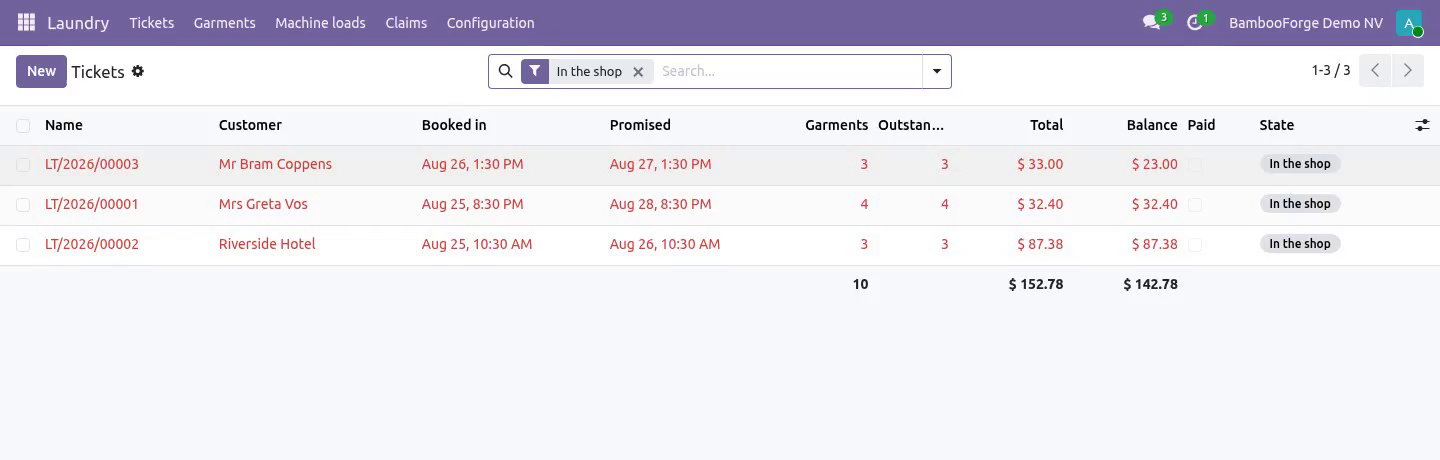Open Tickets gear actions menu

click(x=138, y=71)
